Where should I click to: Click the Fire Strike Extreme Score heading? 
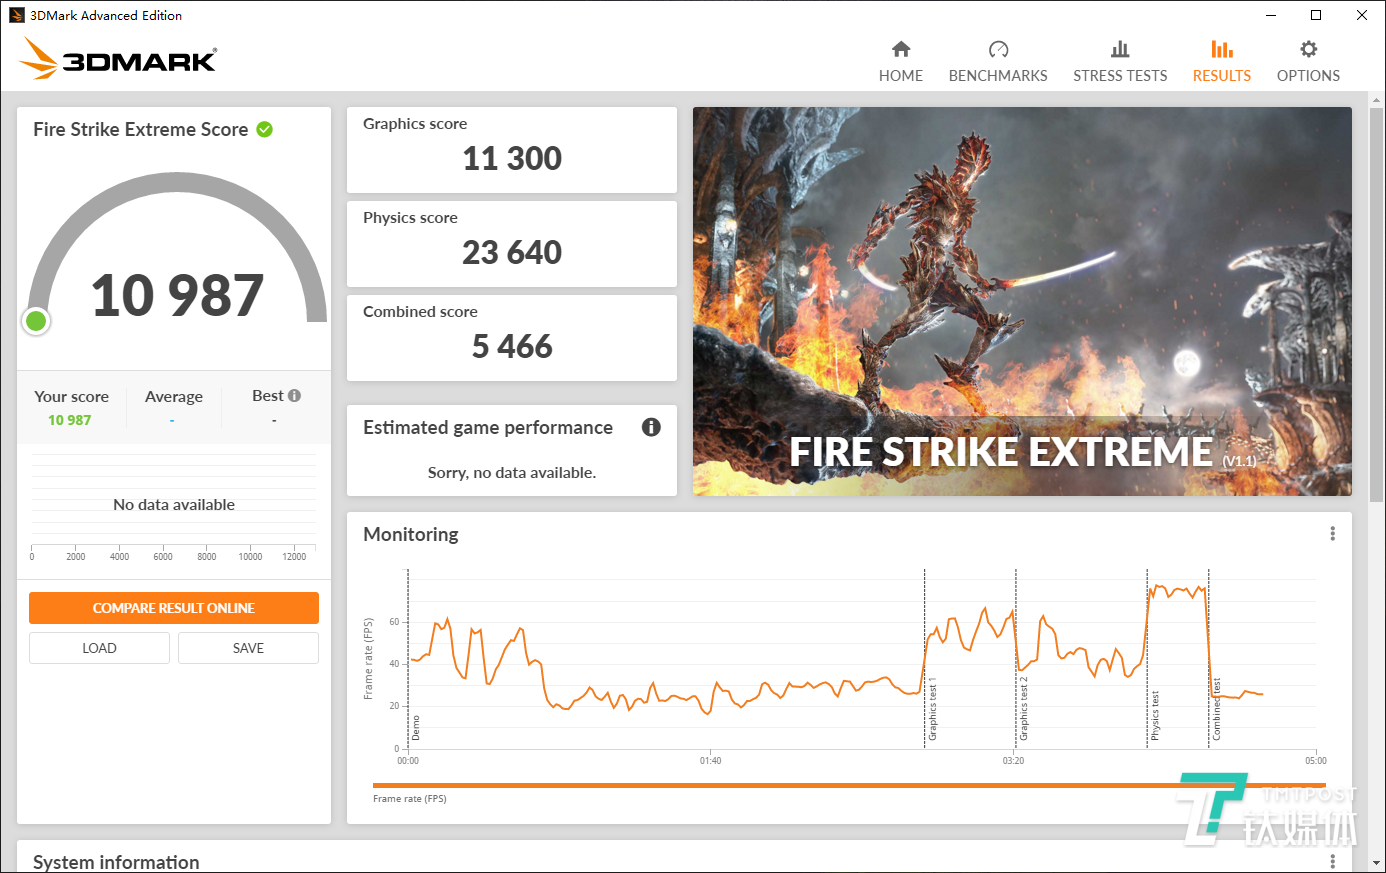(x=140, y=129)
